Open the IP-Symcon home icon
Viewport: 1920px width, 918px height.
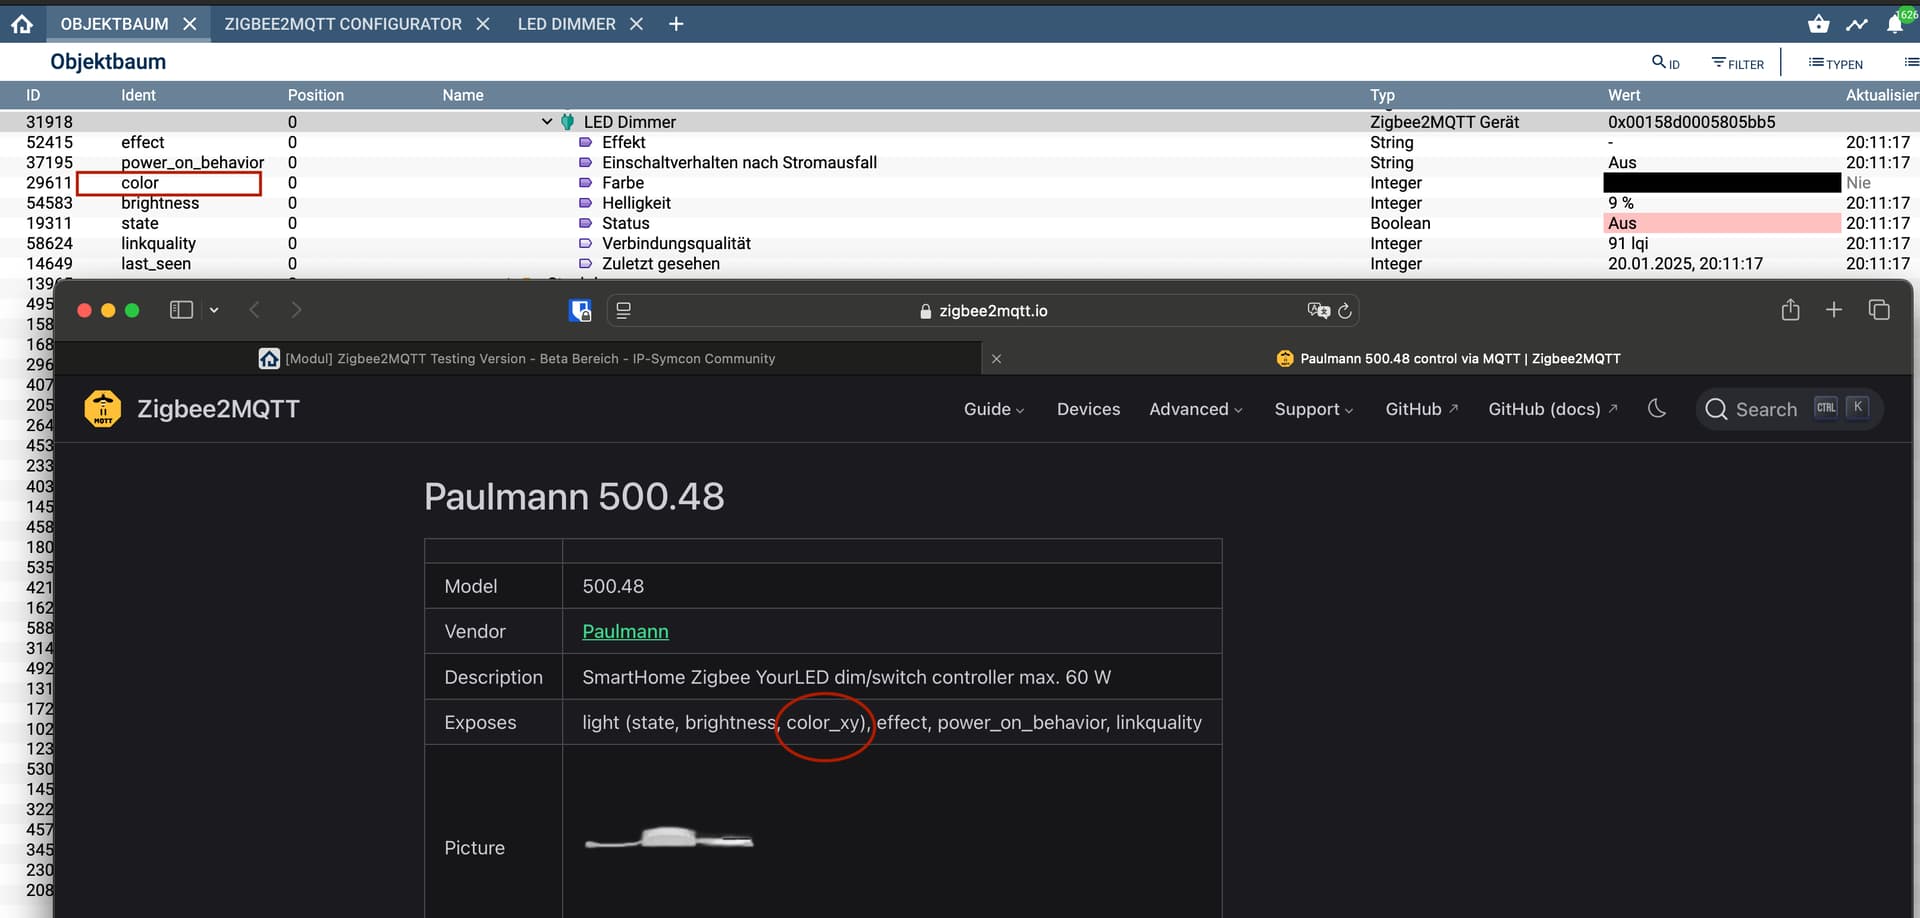coord(22,24)
